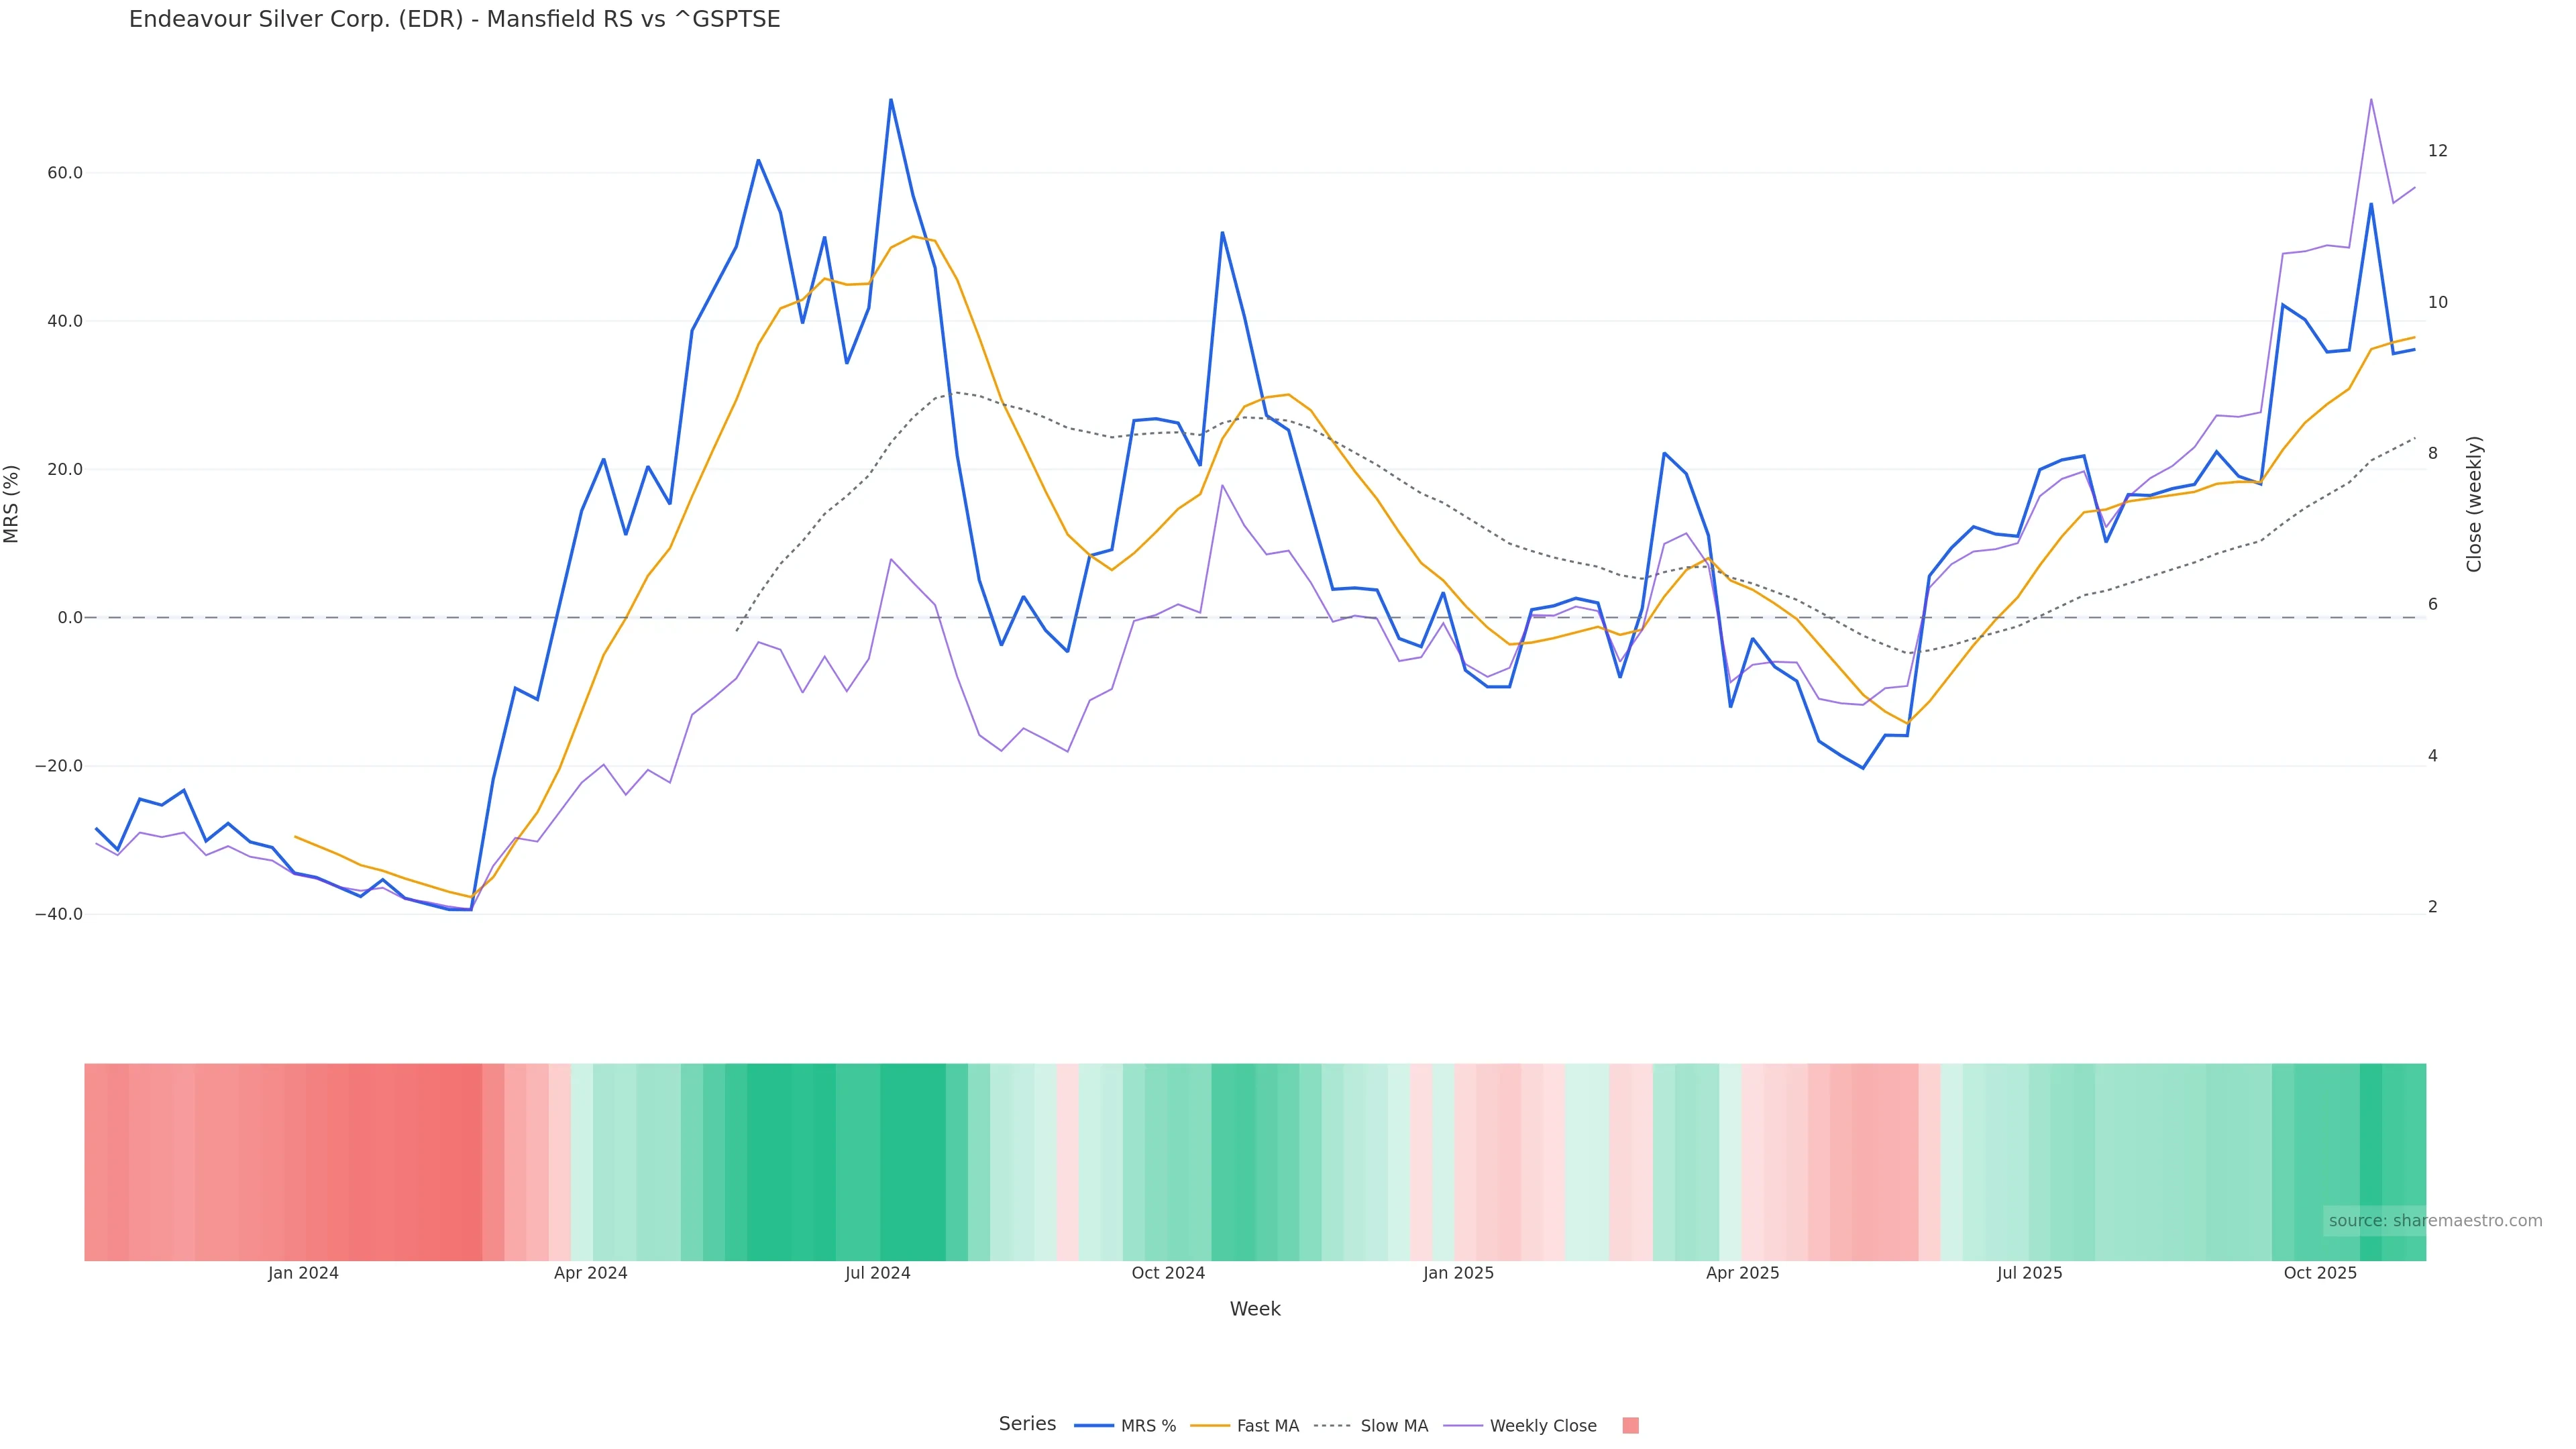Click the Series legend title

pos(1027,1424)
